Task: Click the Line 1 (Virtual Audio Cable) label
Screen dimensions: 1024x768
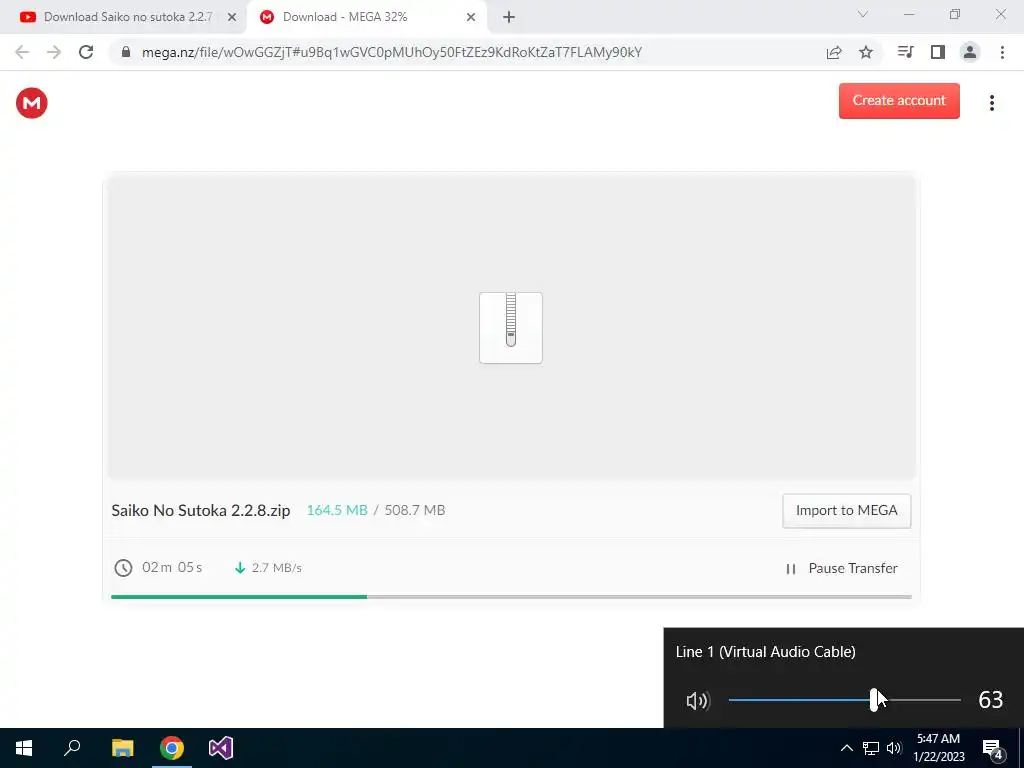Action: [x=765, y=652]
